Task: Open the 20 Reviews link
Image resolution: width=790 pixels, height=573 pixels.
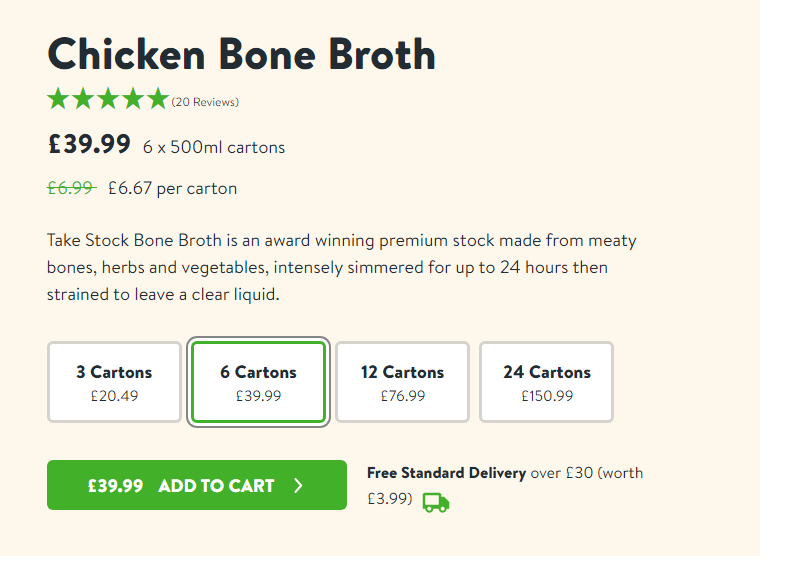Action: [205, 102]
